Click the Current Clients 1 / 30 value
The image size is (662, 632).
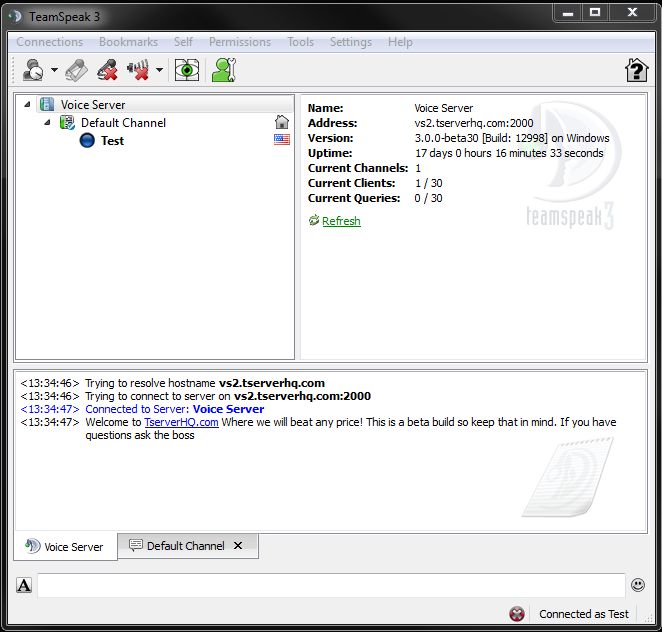tap(429, 183)
